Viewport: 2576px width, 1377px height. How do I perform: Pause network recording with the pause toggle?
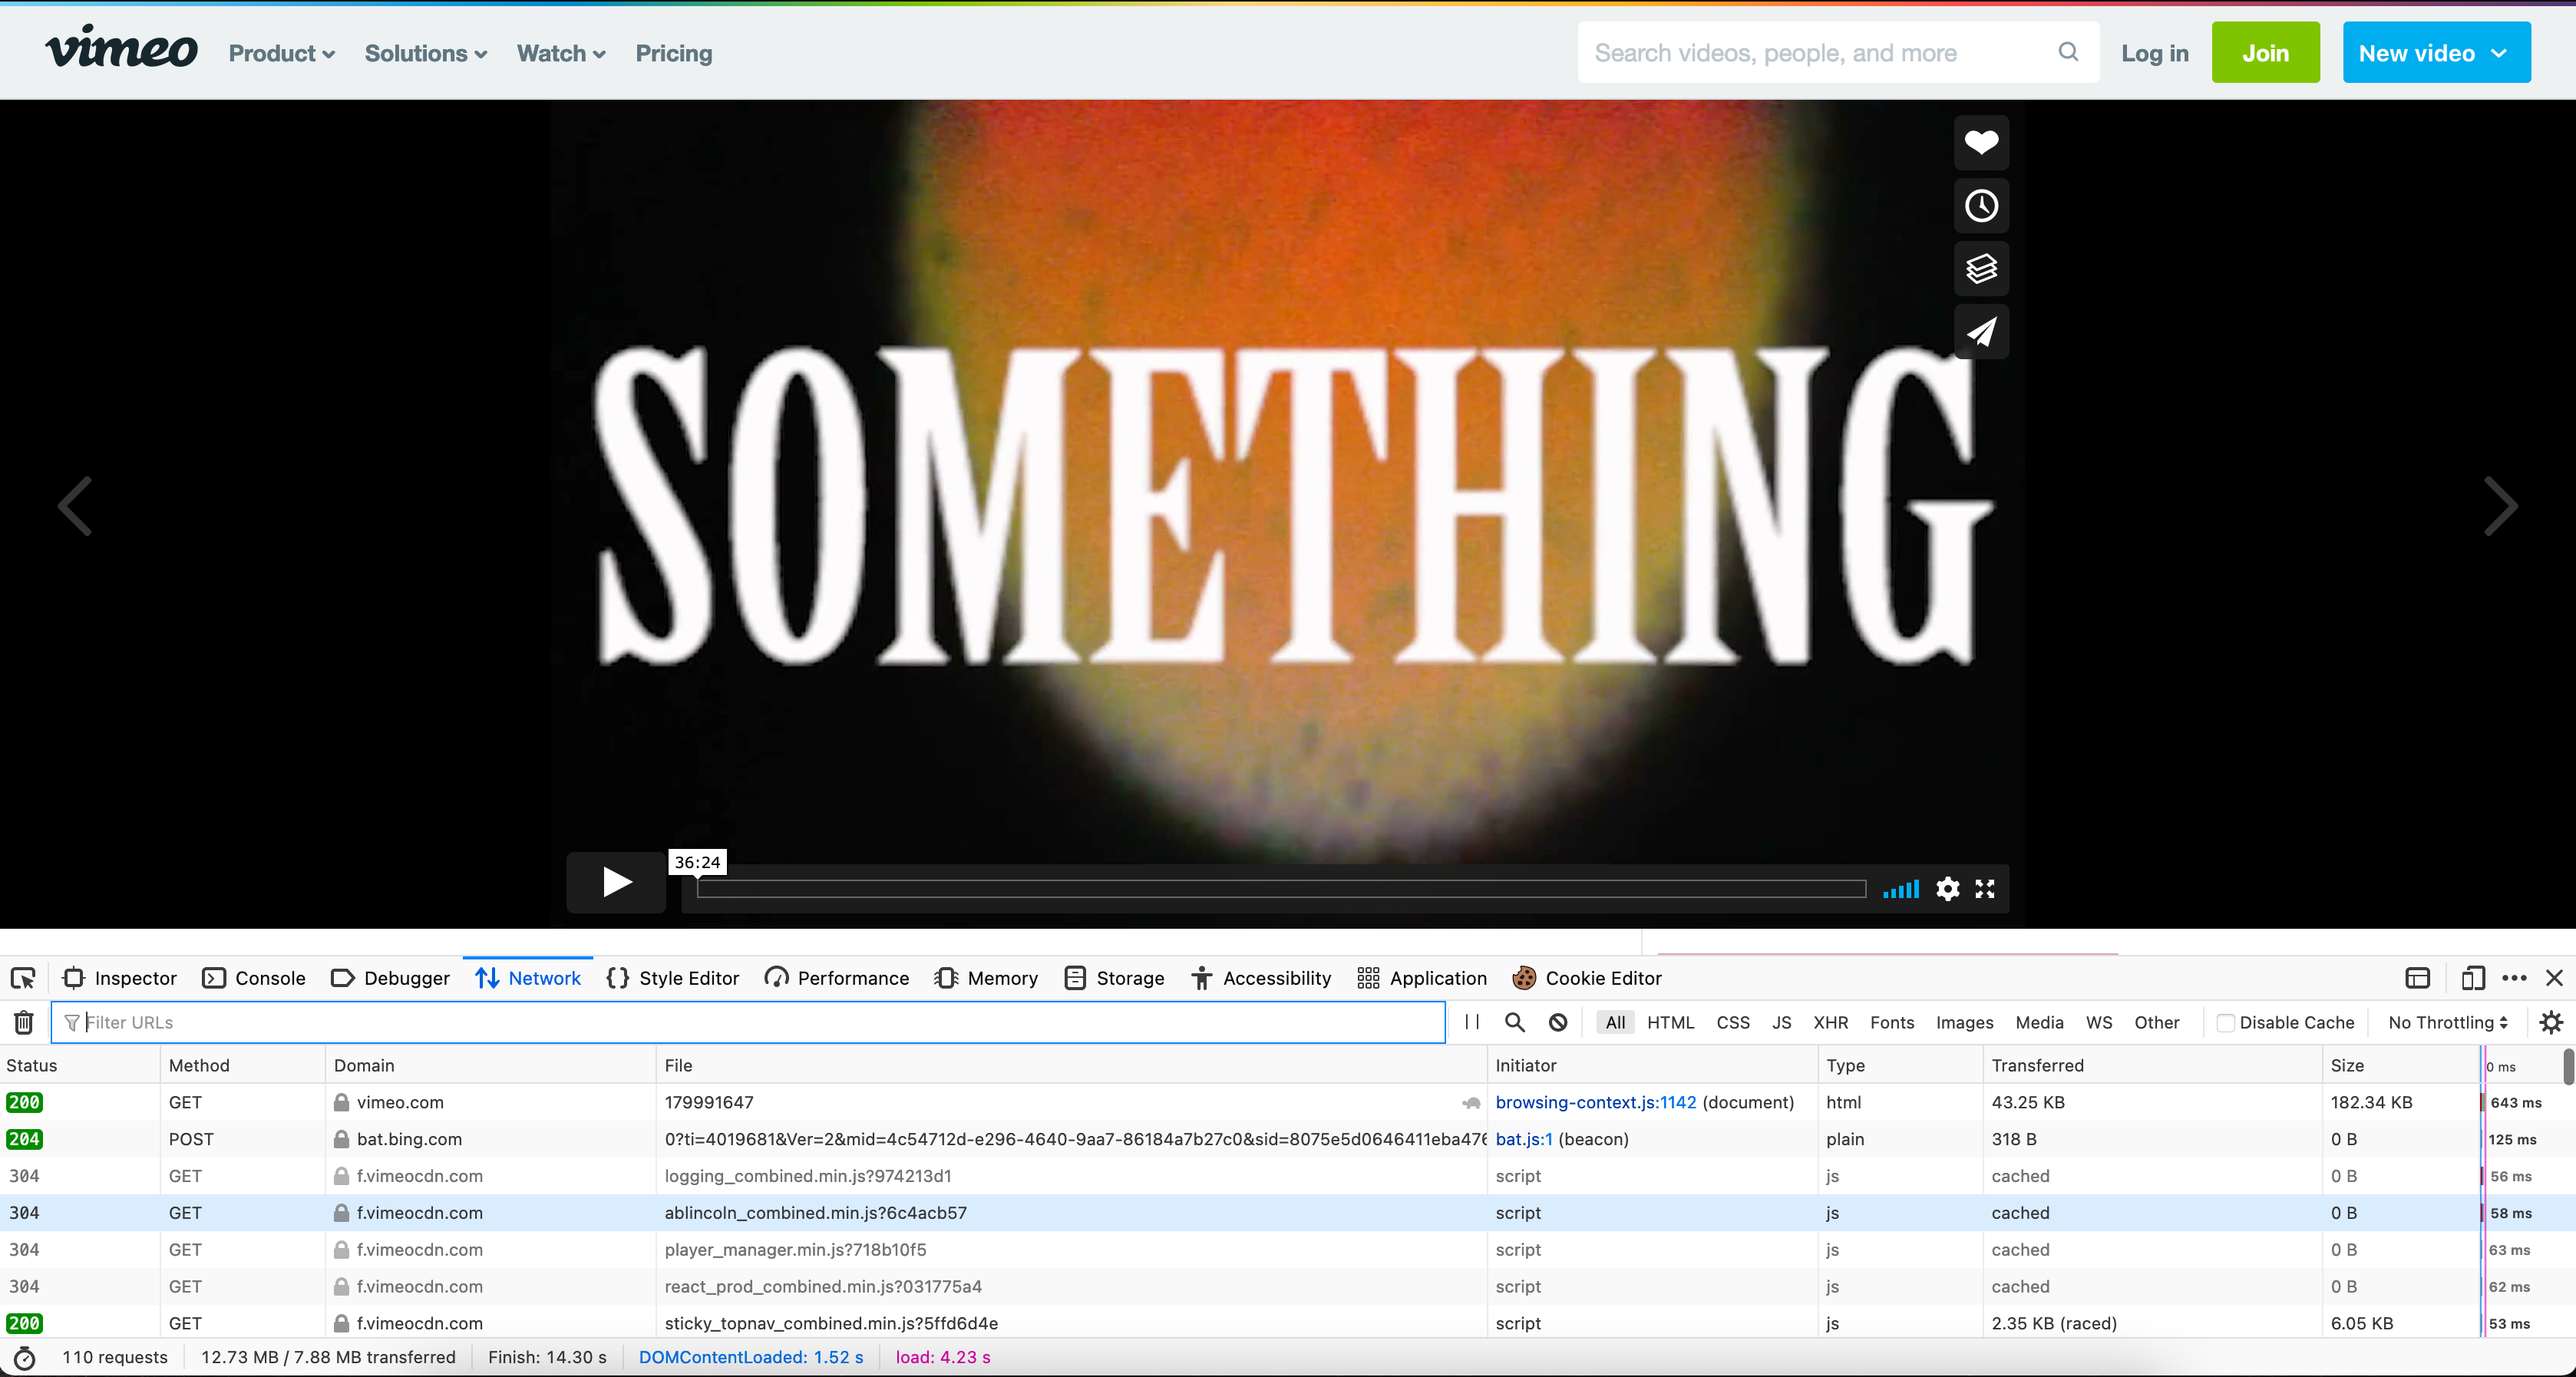point(1472,1022)
